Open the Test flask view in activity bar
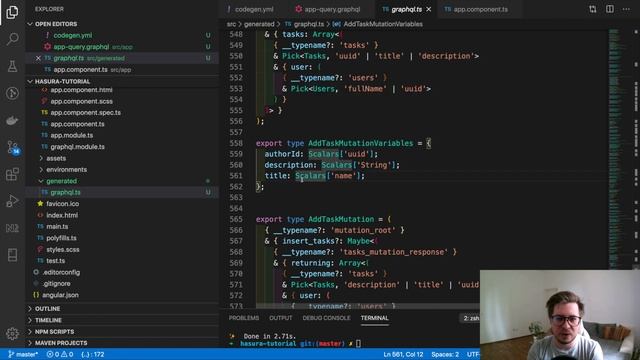The height and width of the screenshot is (360, 640). (12, 66)
